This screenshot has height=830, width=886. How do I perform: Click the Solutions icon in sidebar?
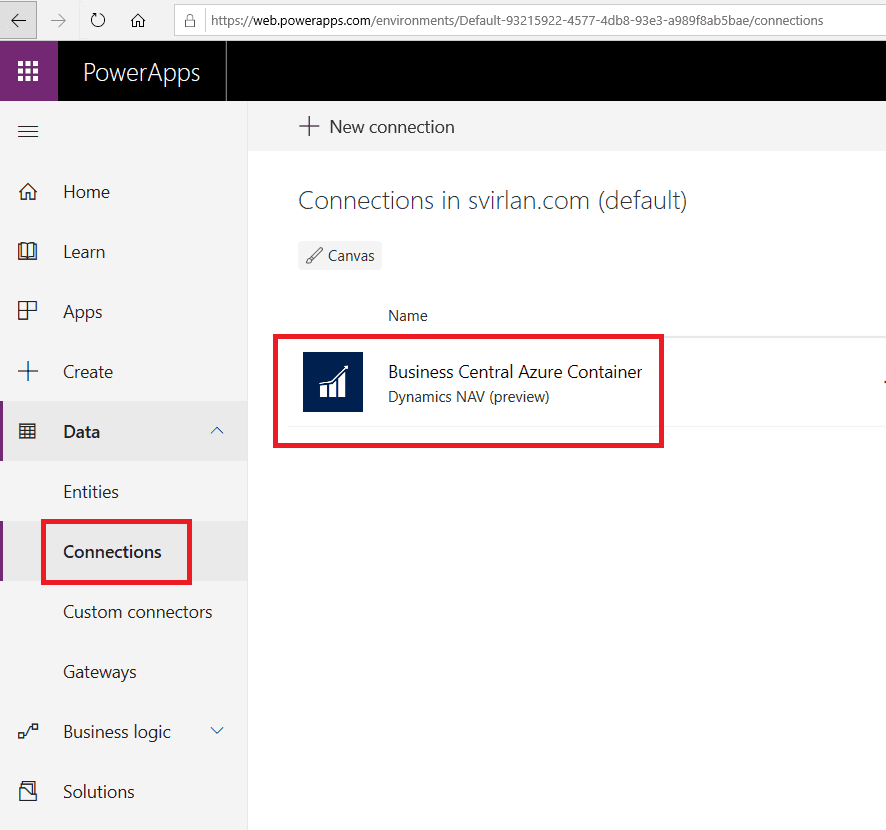click(x=28, y=791)
